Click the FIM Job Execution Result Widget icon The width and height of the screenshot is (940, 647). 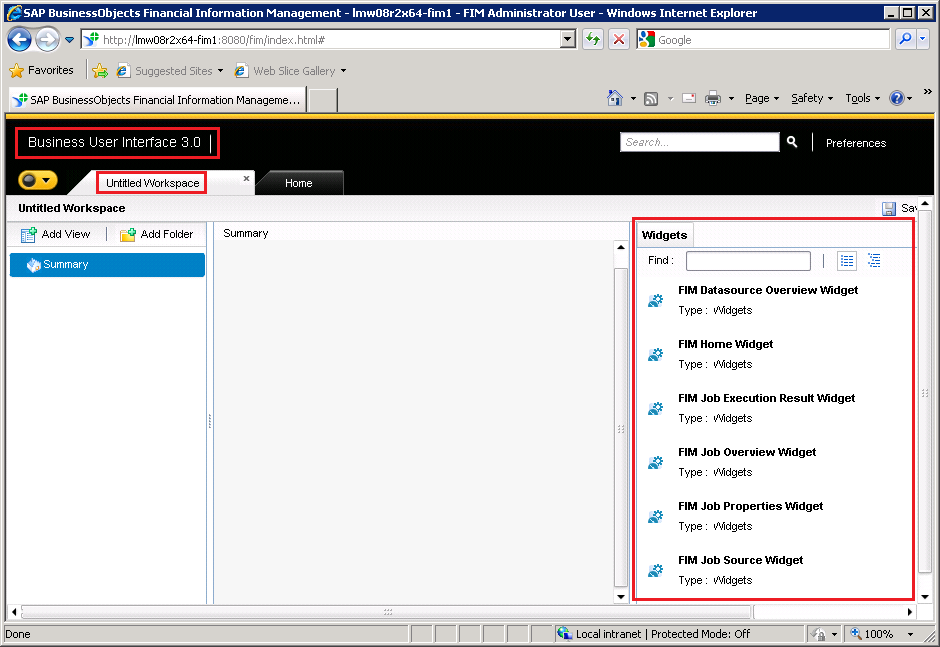click(656, 408)
